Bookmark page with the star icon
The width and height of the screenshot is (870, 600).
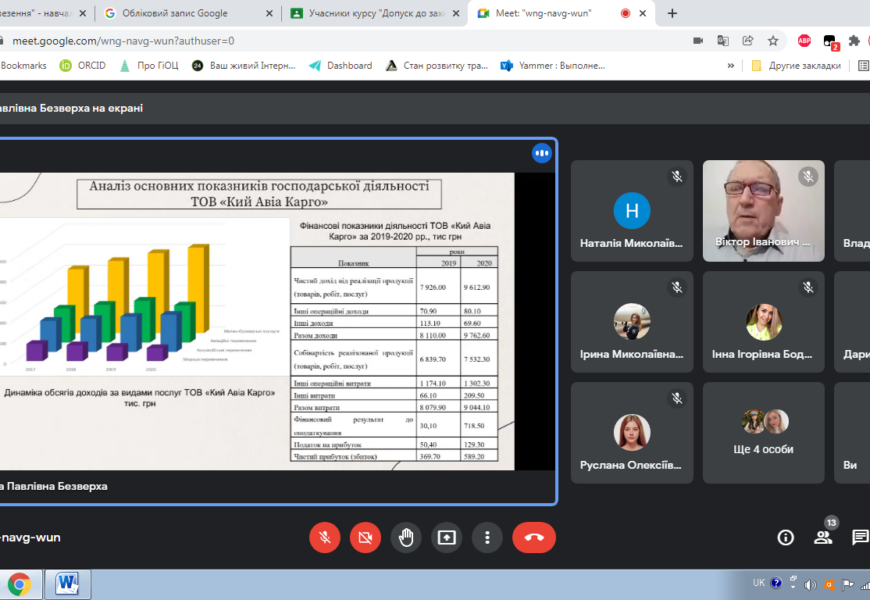[773, 41]
